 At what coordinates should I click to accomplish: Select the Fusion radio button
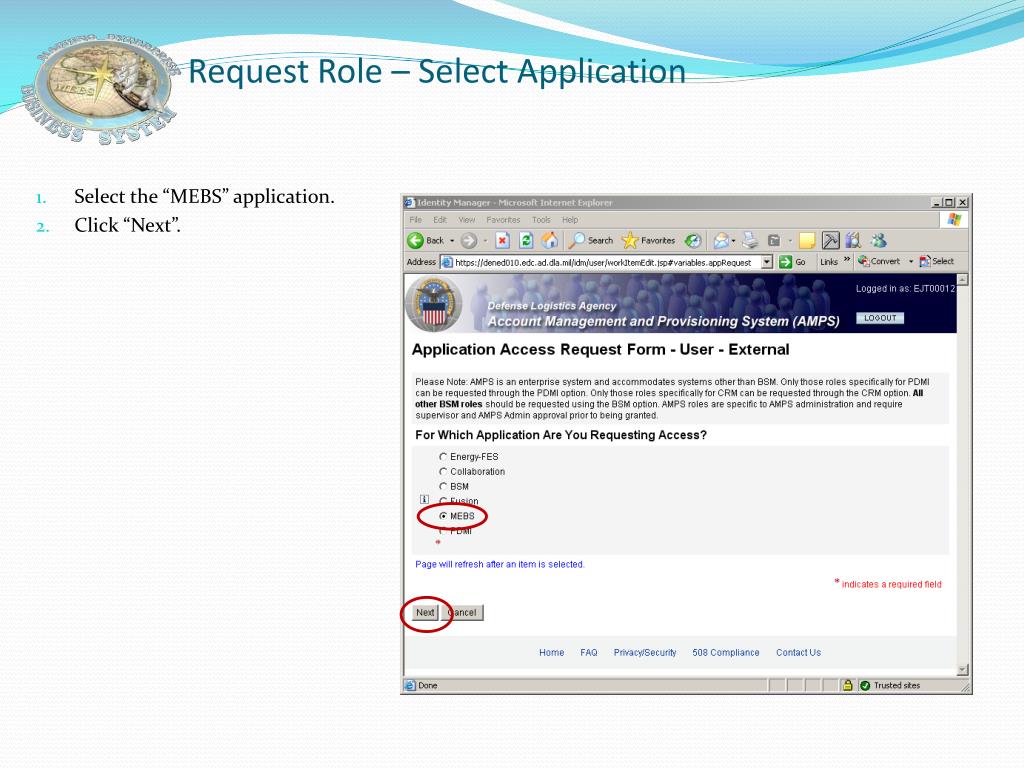(443, 501)
